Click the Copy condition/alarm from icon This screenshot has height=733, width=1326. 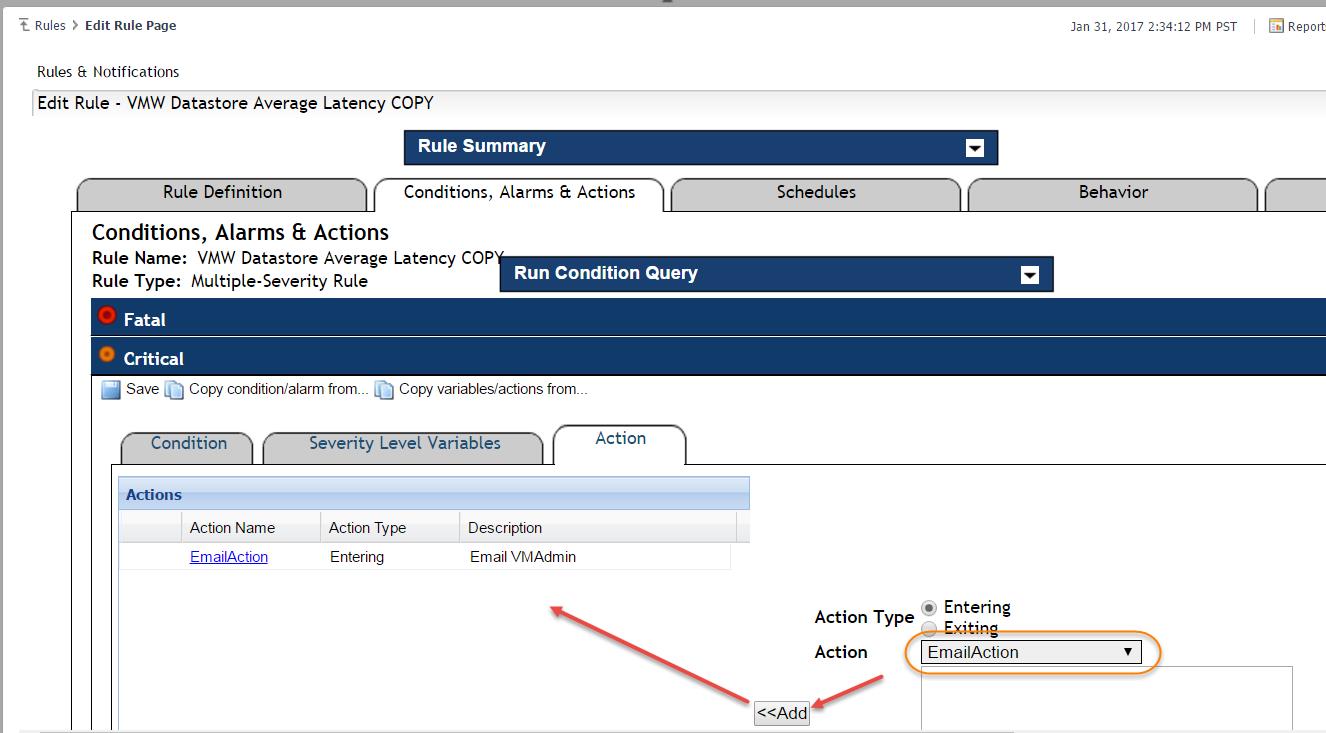pos(175,390)
